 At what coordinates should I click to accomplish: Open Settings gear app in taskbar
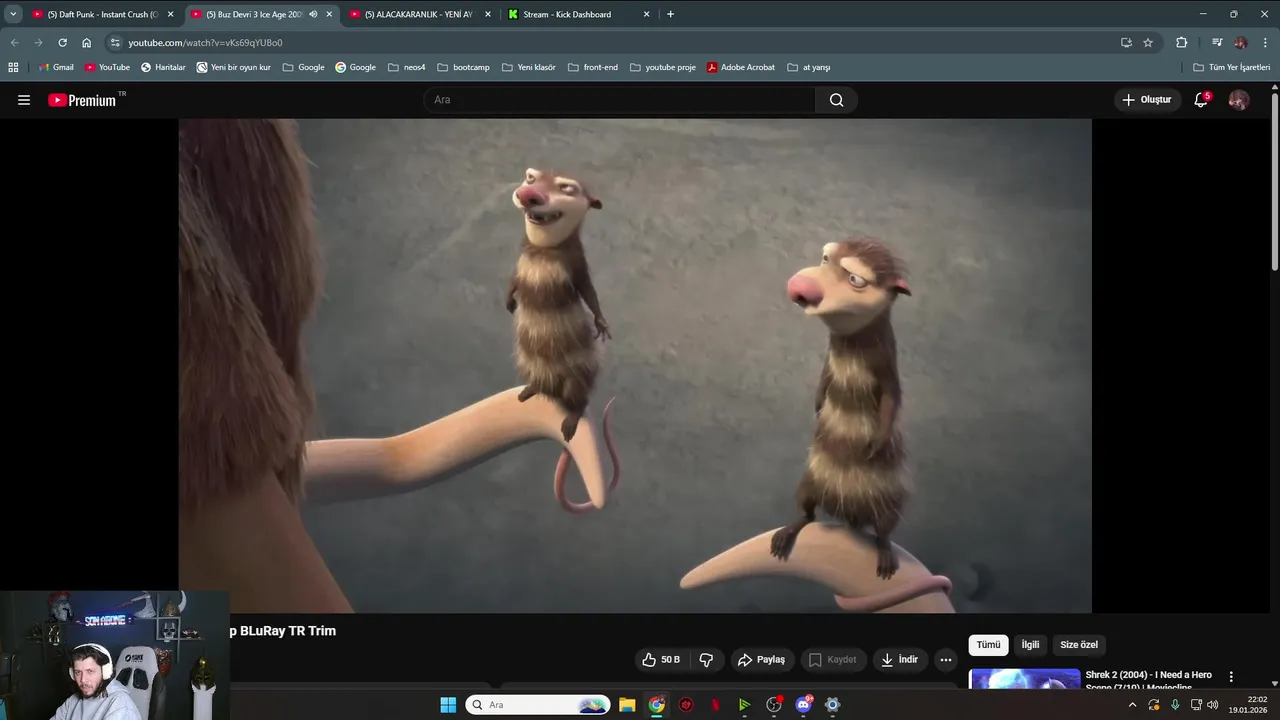(832, 705)
